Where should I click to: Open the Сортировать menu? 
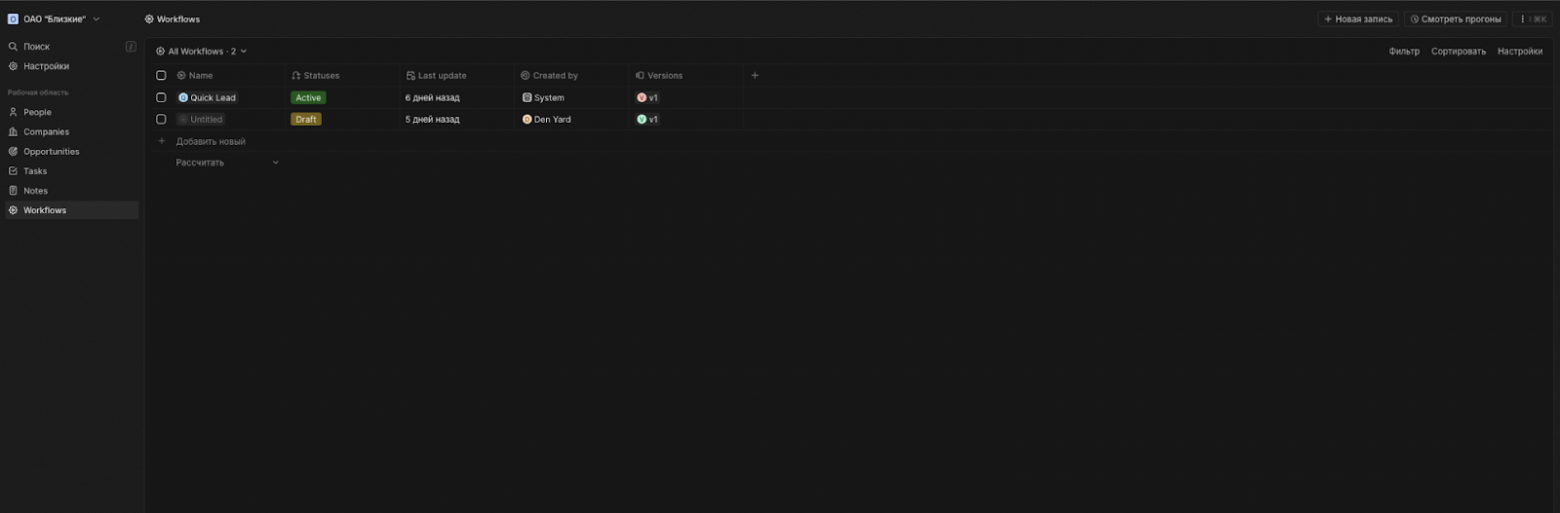[x=1457, y=51]
